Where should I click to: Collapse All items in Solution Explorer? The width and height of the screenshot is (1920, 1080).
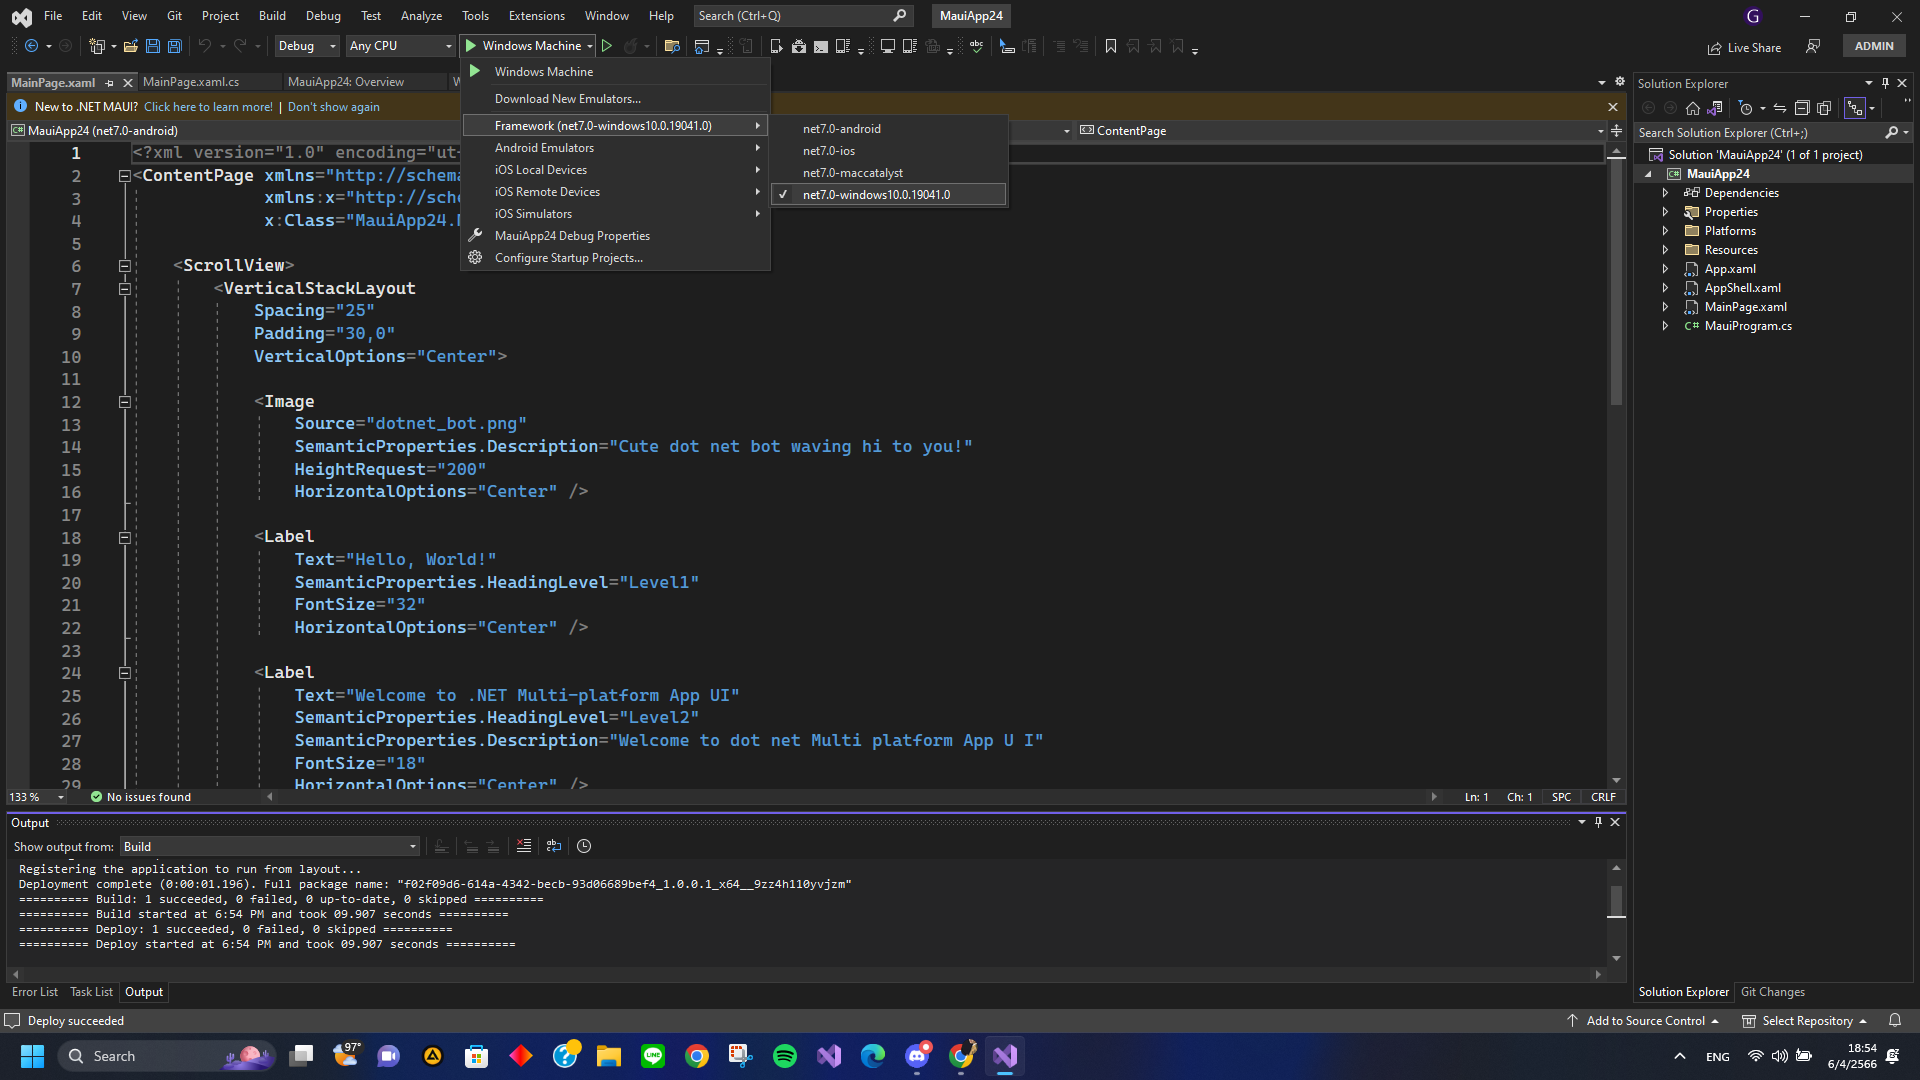[1802, 107]
